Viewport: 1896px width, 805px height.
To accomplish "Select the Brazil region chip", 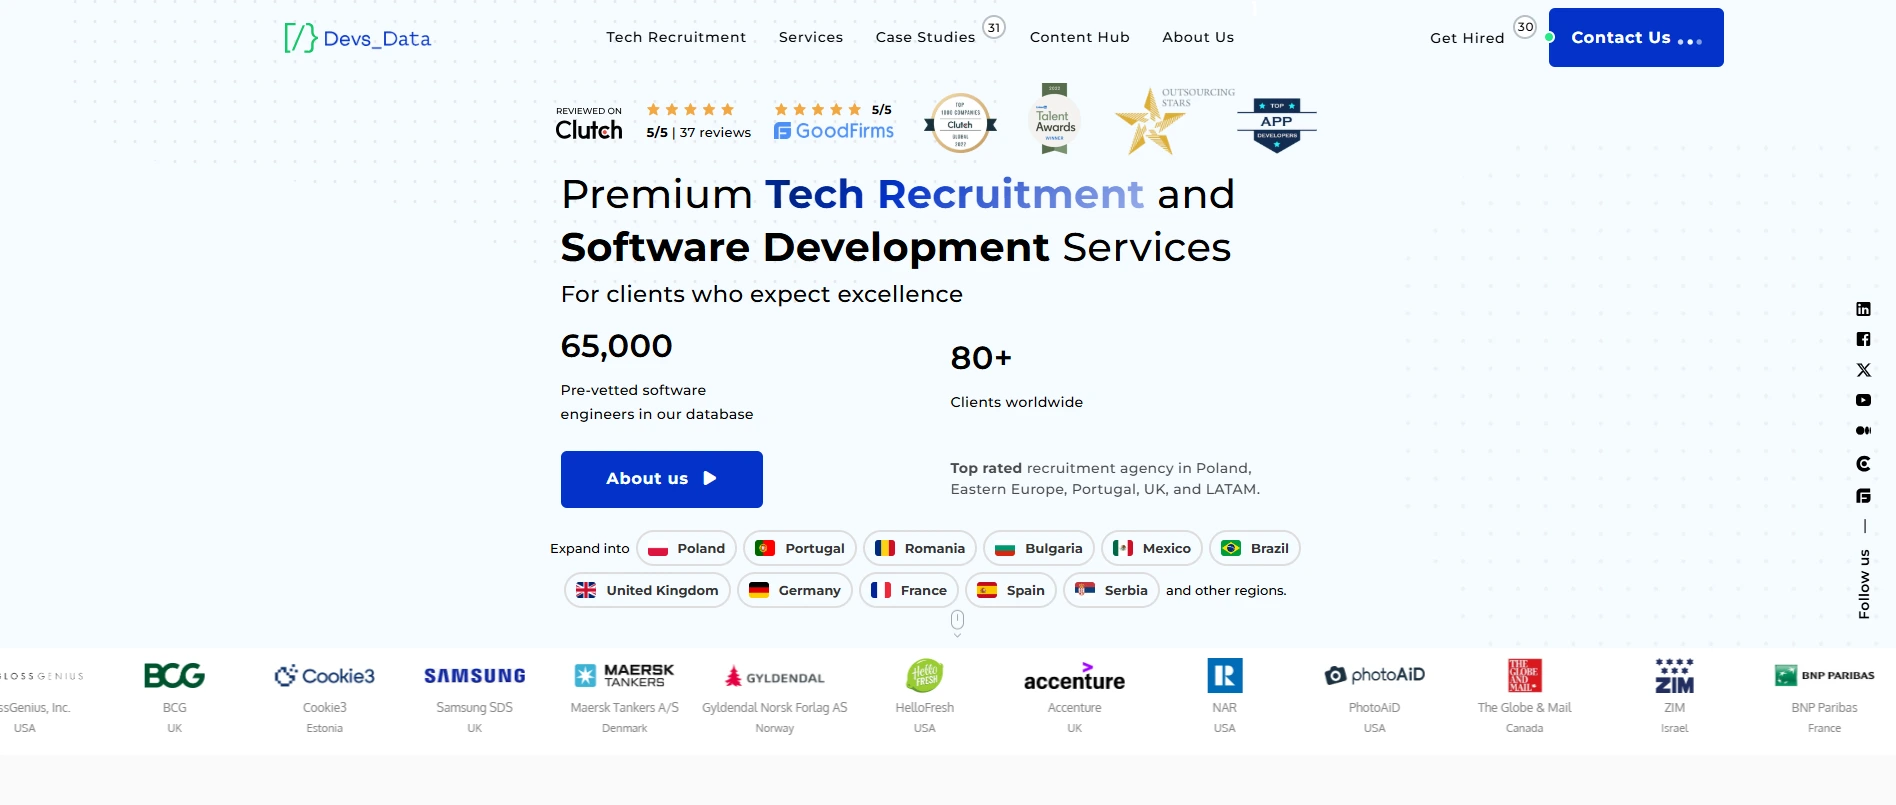I will point(1254,548).
